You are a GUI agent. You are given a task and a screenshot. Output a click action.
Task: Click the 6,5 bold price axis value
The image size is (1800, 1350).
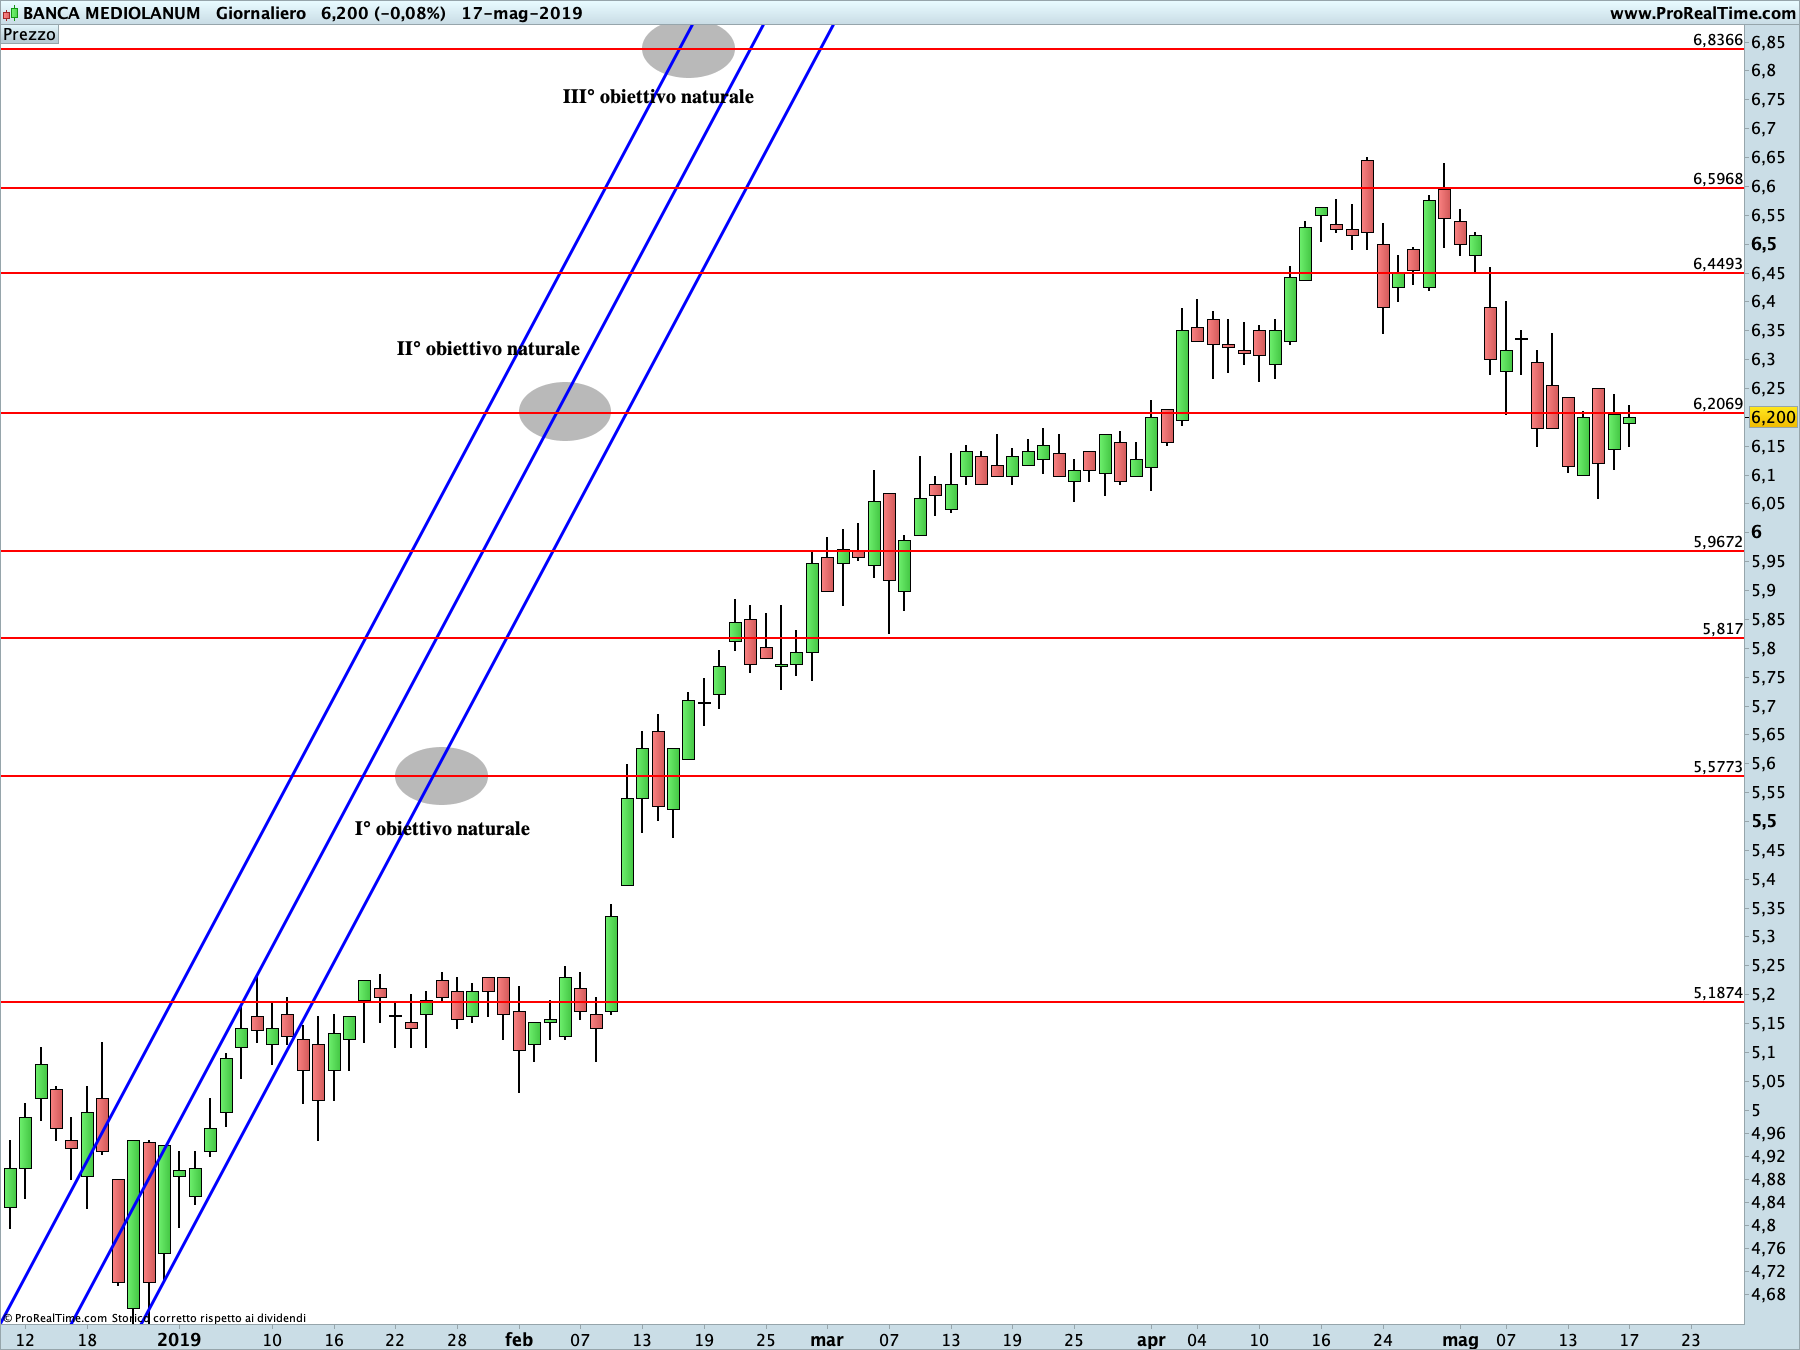click(1764, 244)
